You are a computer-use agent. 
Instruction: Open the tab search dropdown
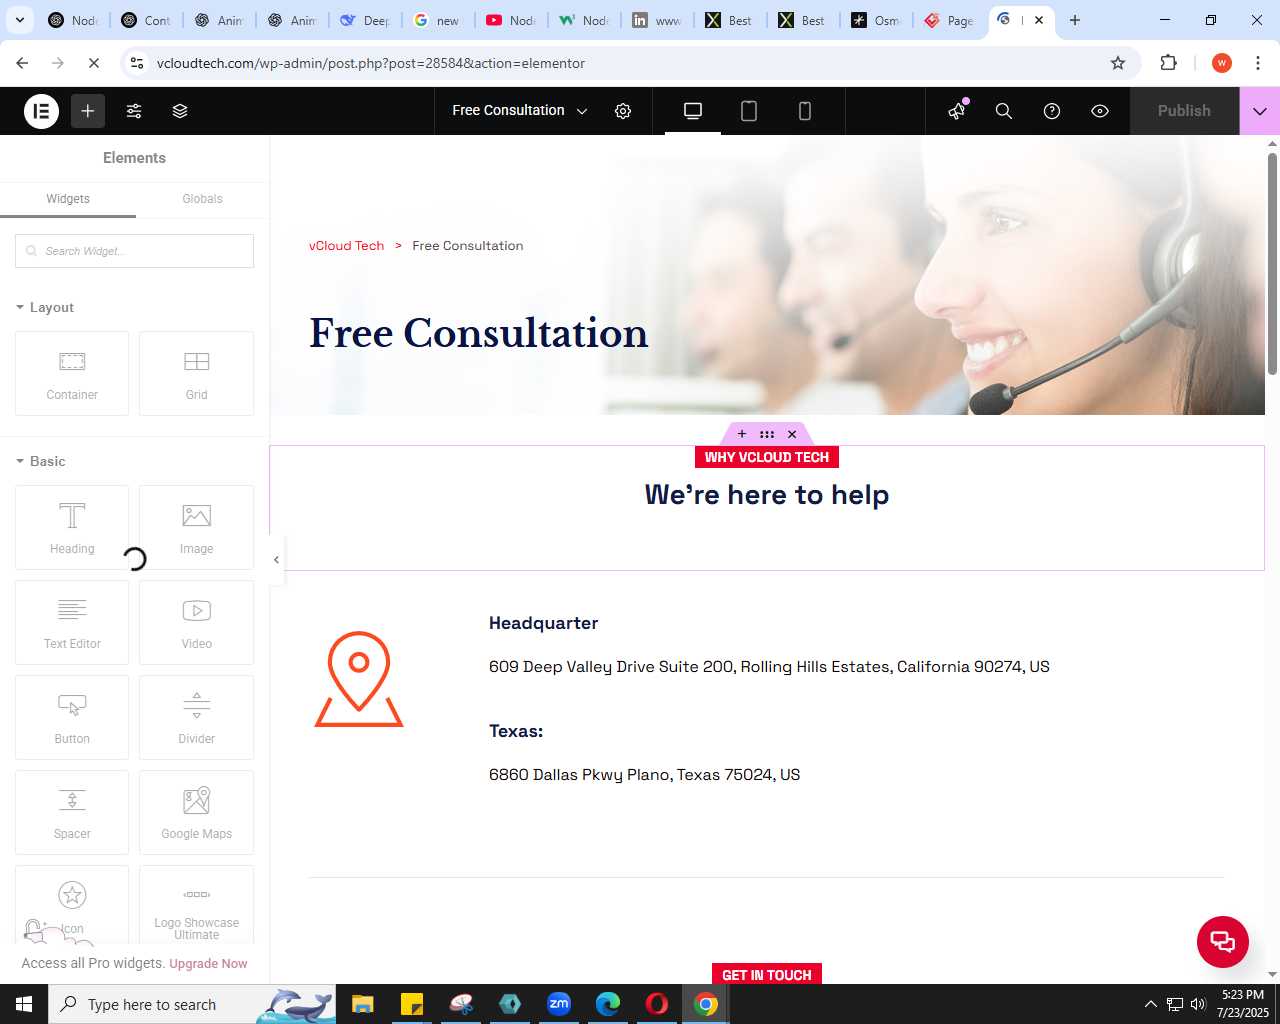[x=19, y=20]
